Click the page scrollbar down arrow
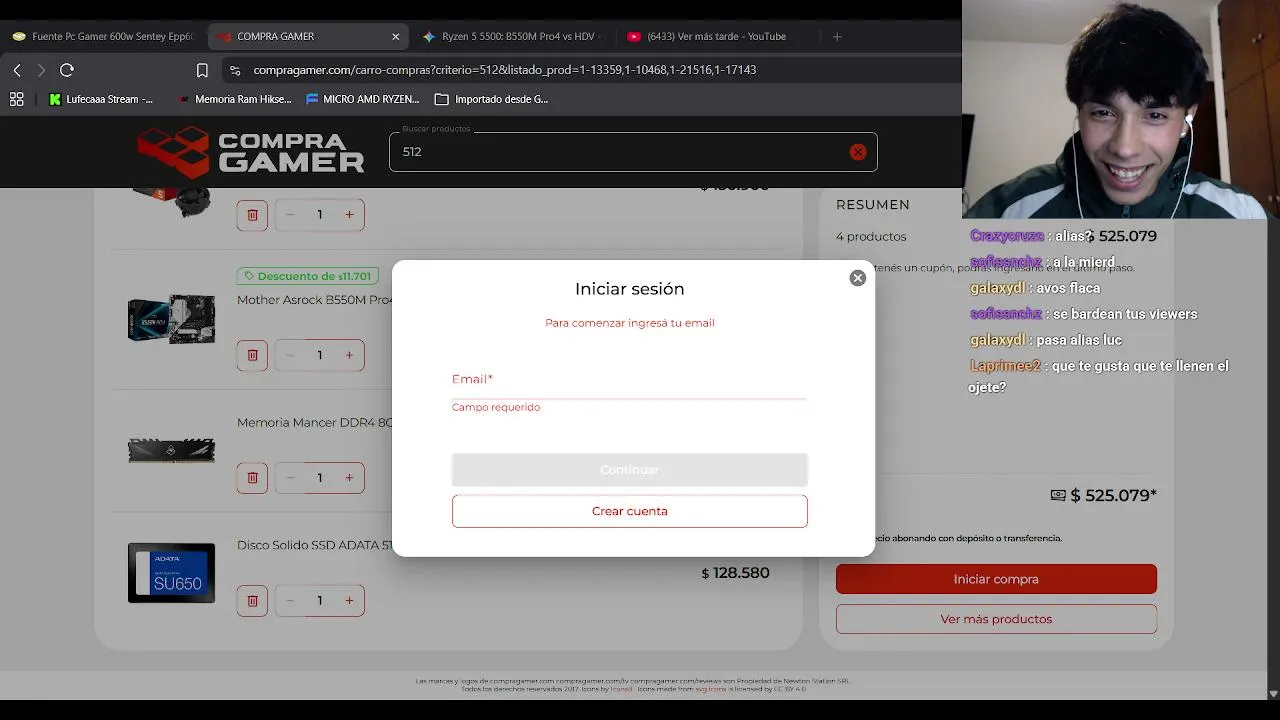 point(1273,693)
